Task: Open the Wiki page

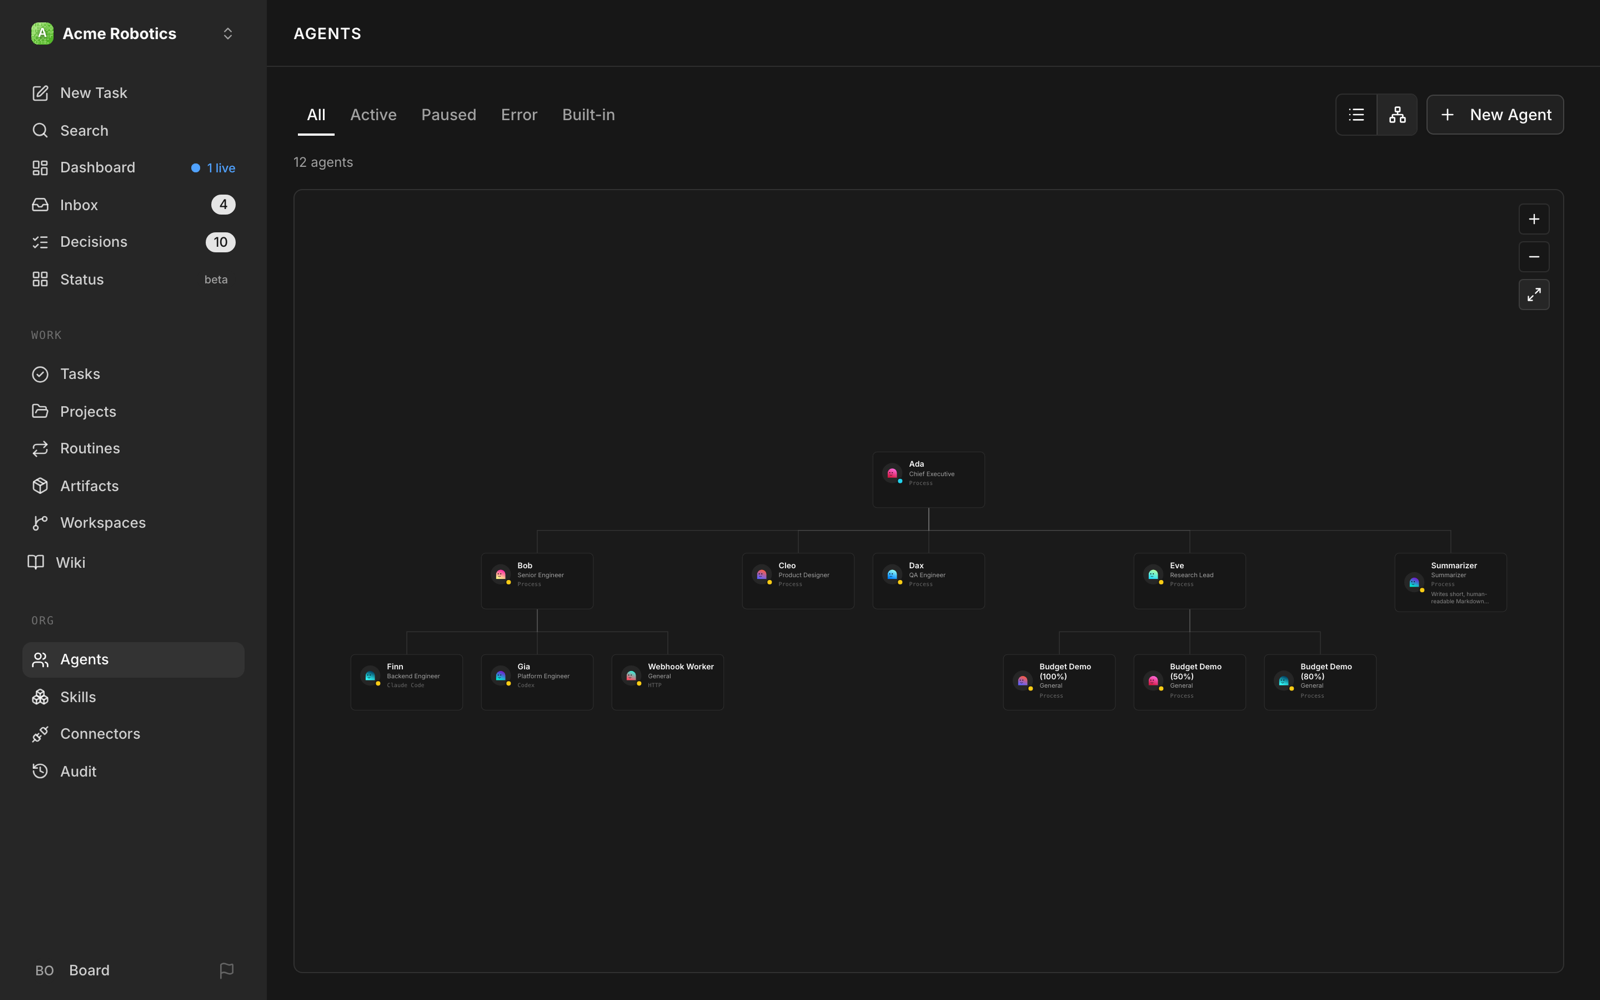Action: 133,563
